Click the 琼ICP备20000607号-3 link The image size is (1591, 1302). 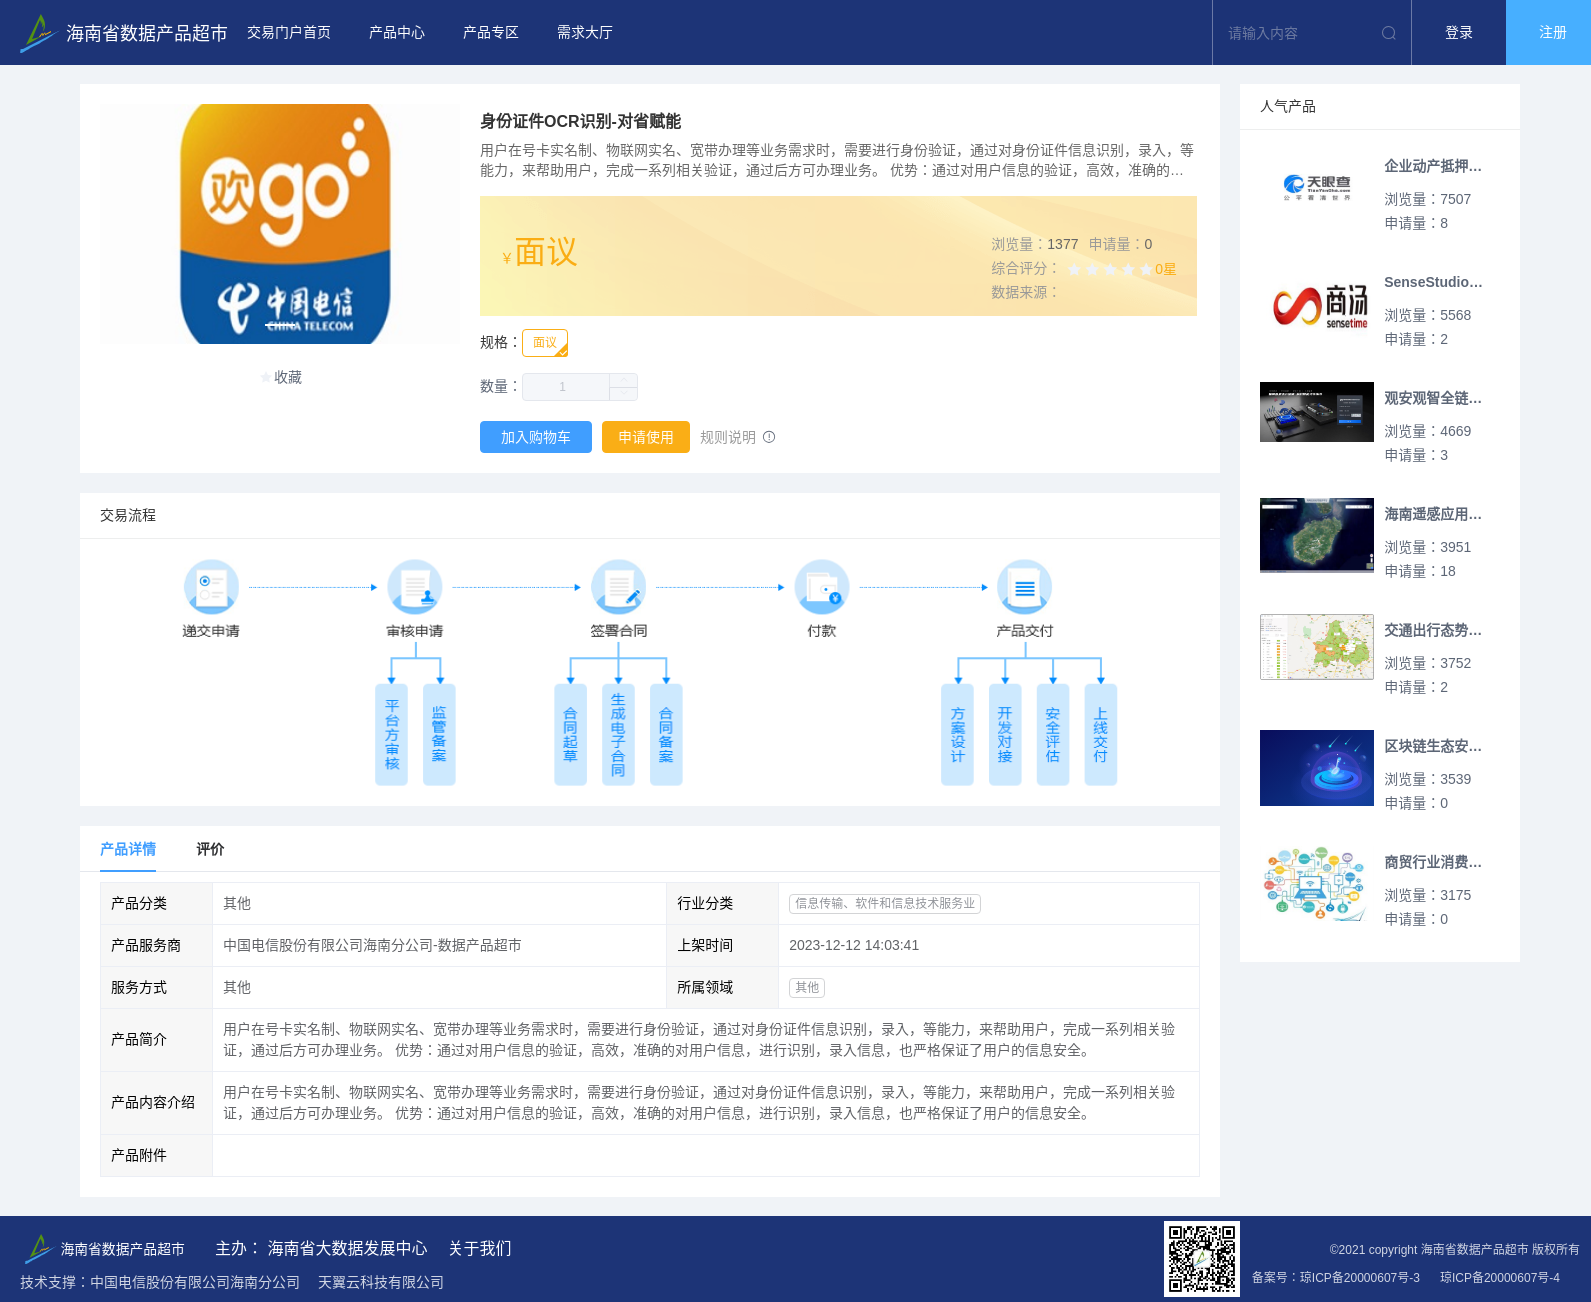coord(1360,1278)
